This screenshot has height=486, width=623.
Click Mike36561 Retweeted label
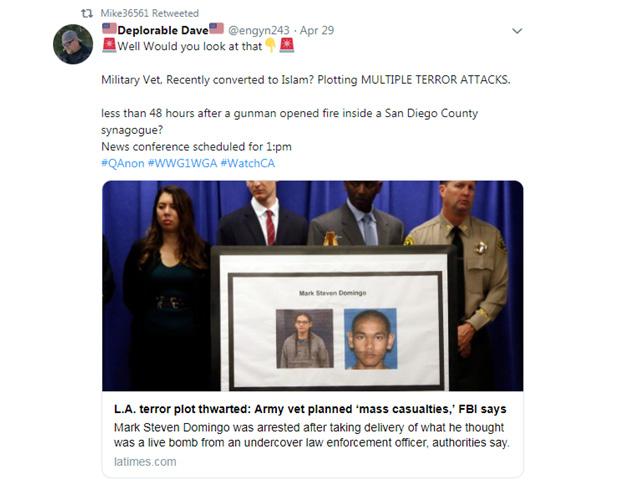pos(149,14)
